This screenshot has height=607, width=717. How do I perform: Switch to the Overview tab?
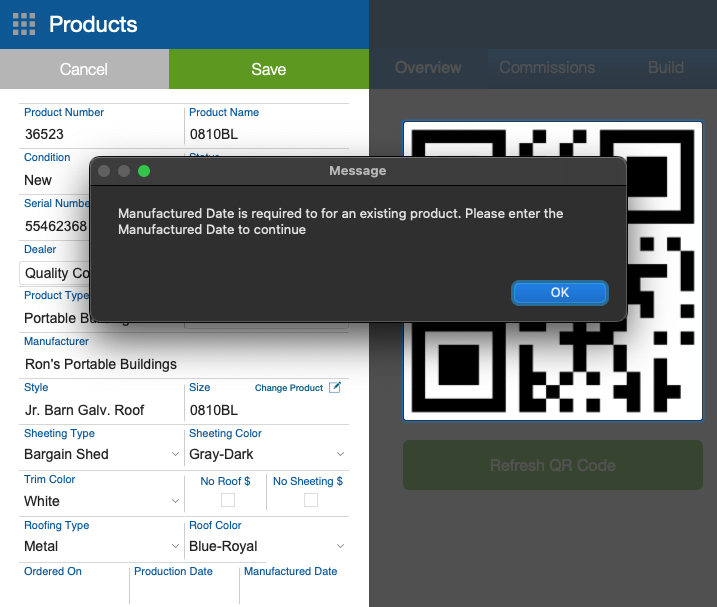pos(428,68)
